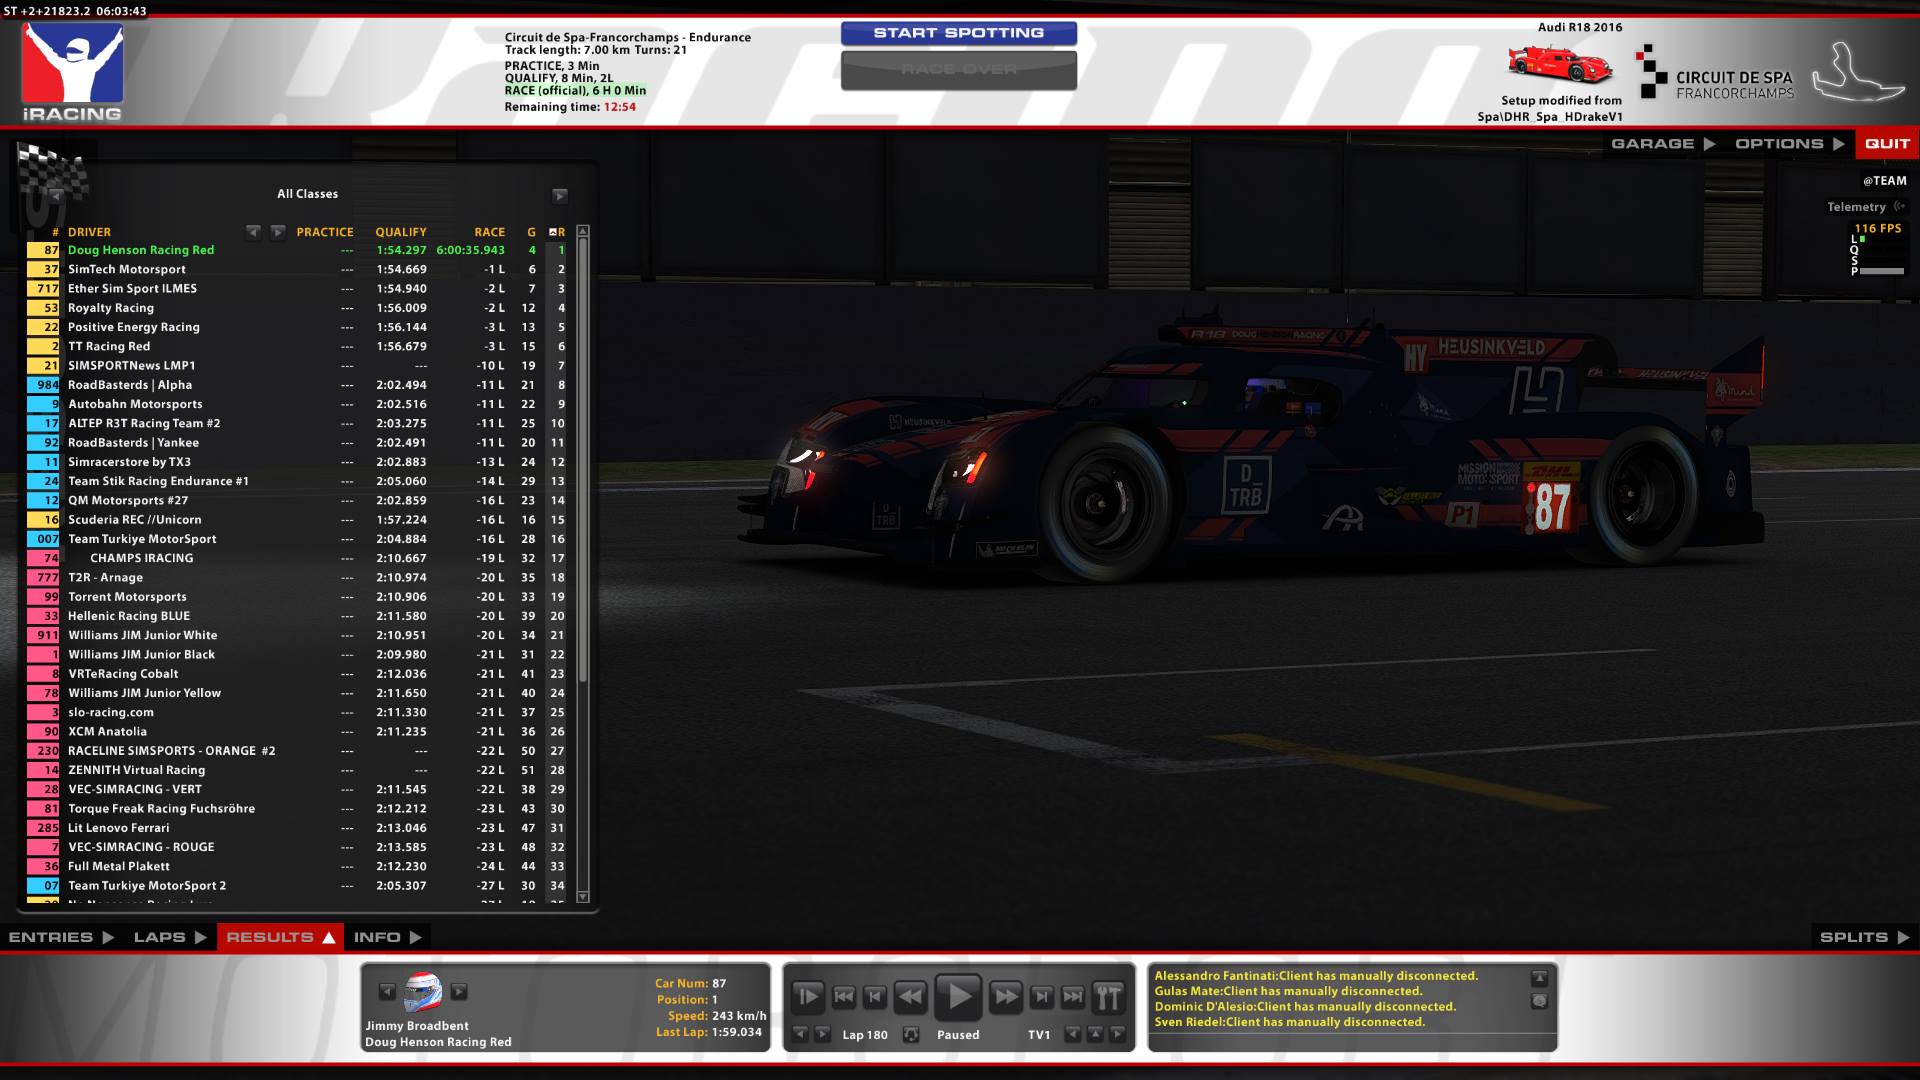Open the ENTRIES tab
The image size is (1920, 1080).
[61, 937]
